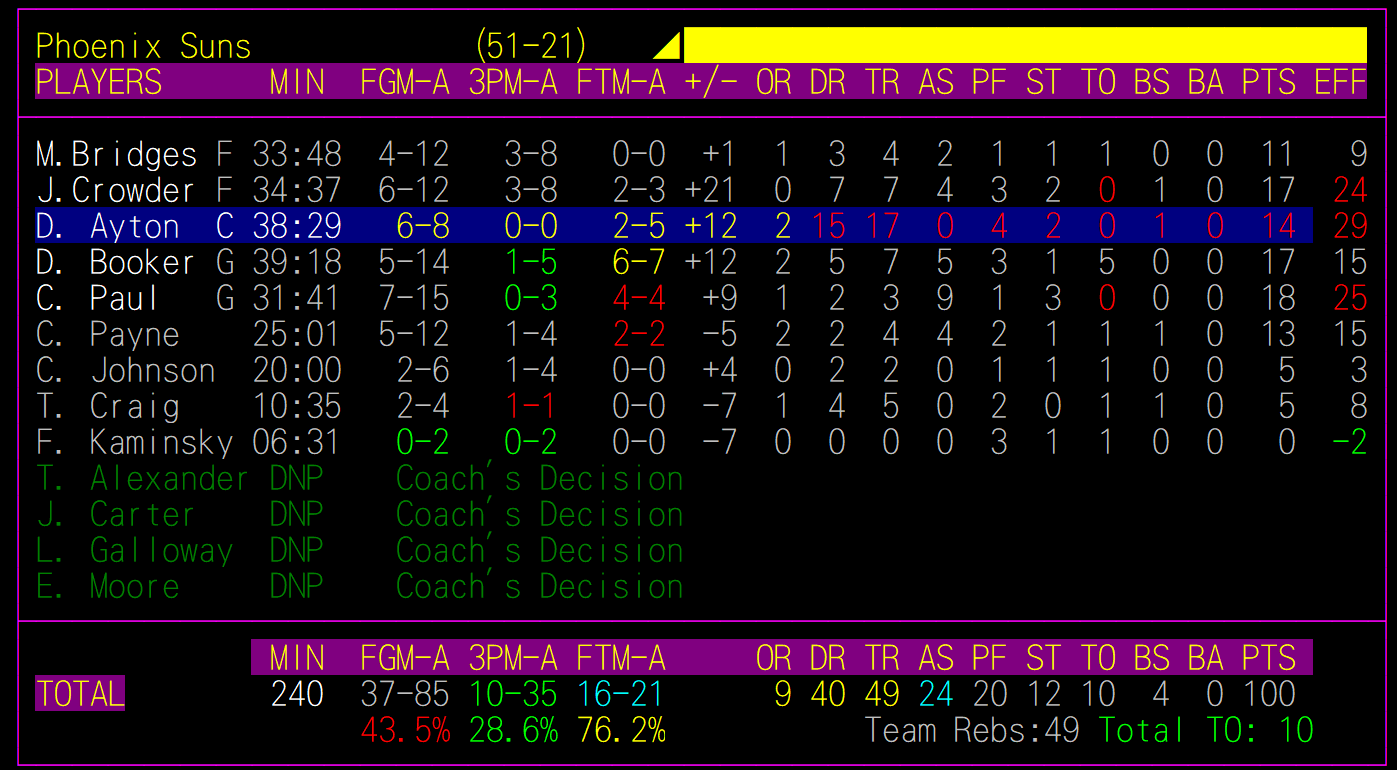Select the E. Moore DNP entry name
The height and width of the screenshot is (770, 1397).
107,586
